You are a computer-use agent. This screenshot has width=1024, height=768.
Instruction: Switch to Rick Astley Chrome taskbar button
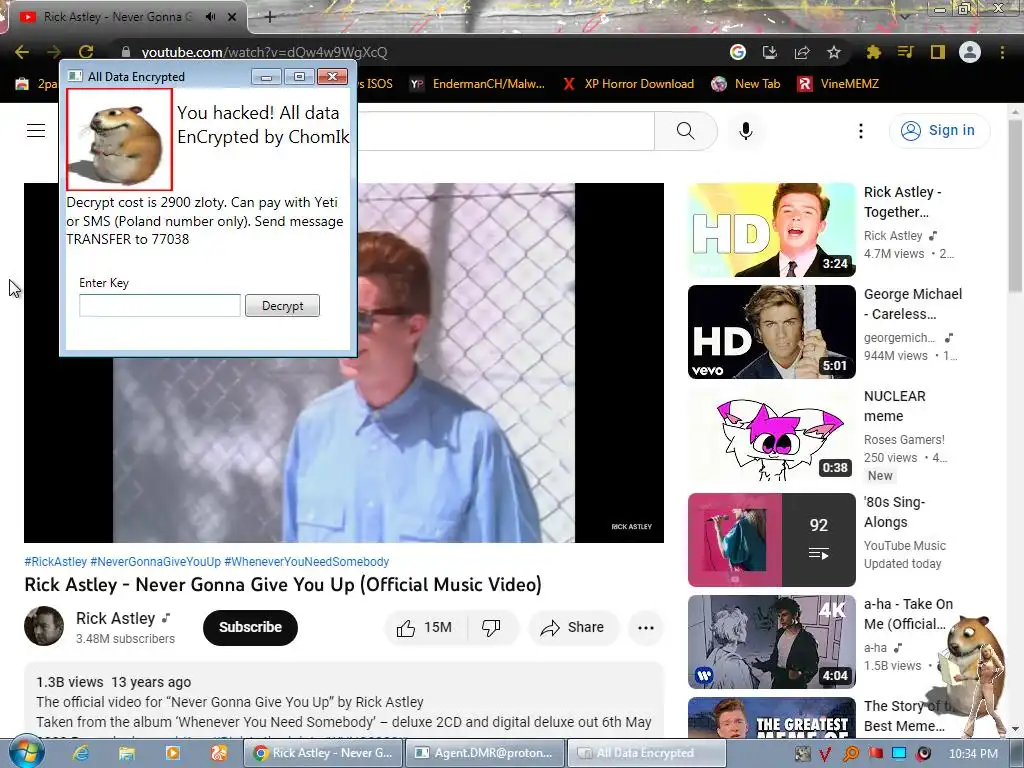tap(323, 753)
